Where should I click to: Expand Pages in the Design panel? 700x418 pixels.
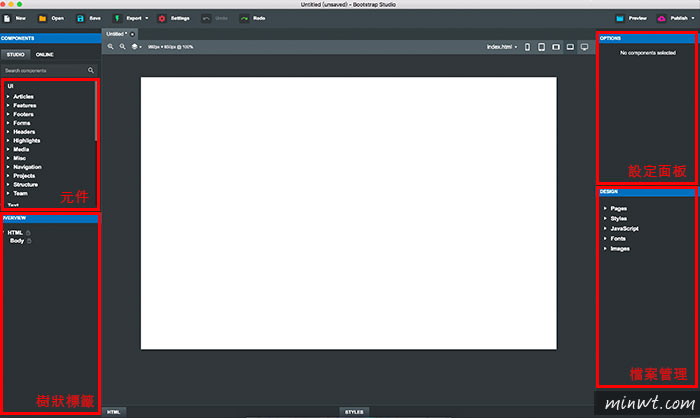[605, 209]
